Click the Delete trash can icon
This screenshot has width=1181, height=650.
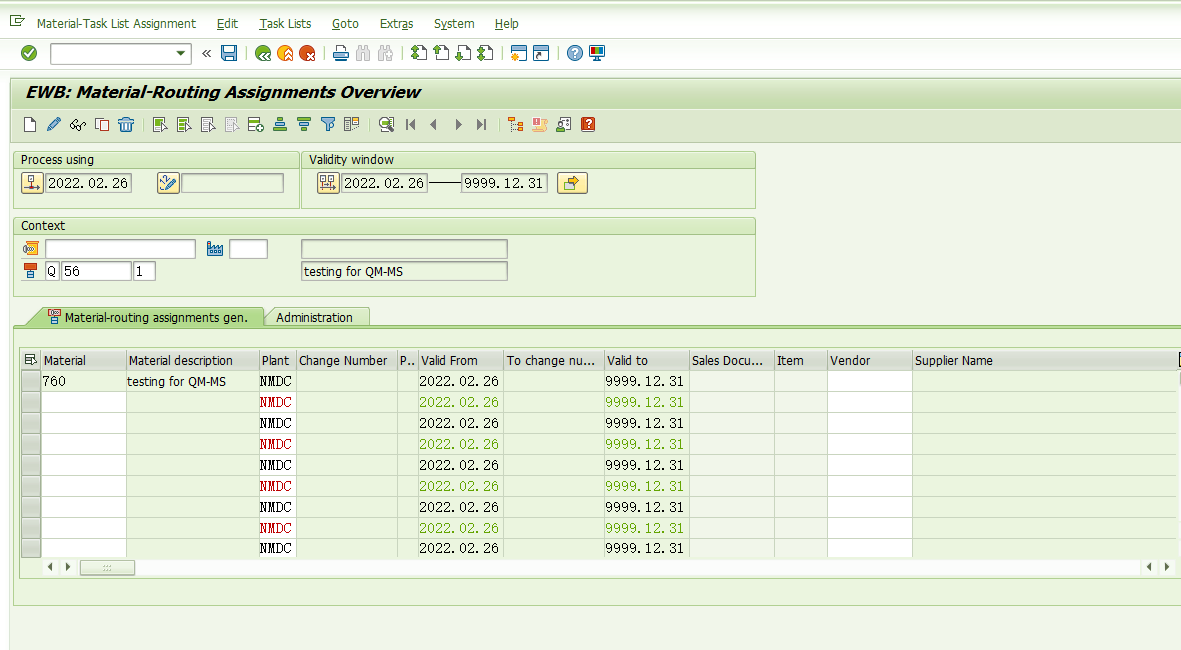point(126,124)
